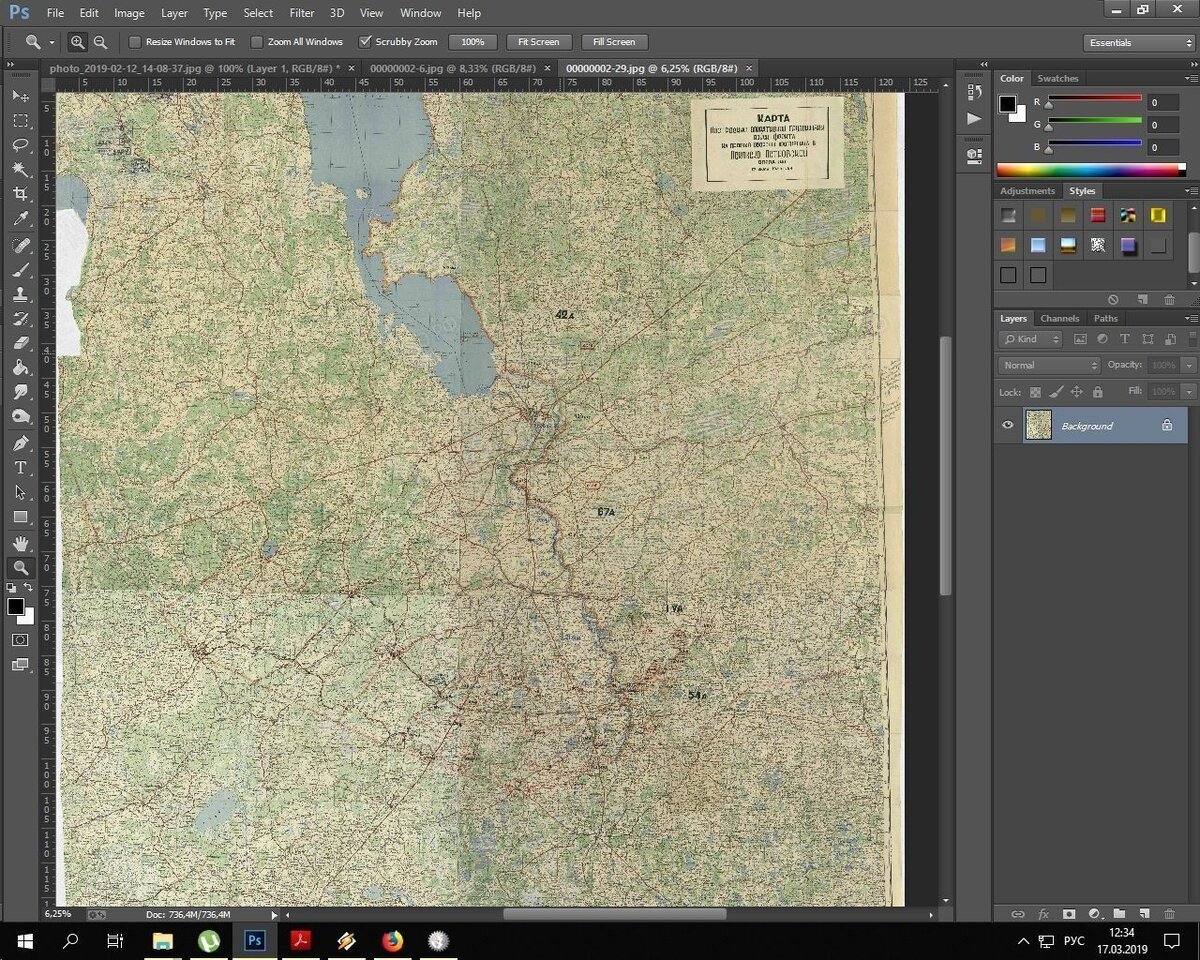The width and height of the screenshot is (1200, 960).
Task: Expand status bar document info arrow
Action: pos(275,915)
